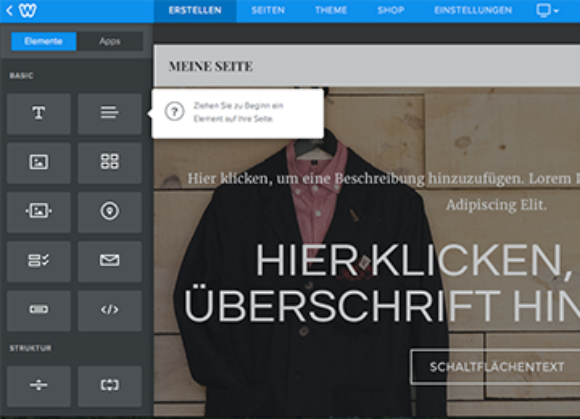Select the Text paragraph element icon
Viewport: 580px width, 419px height.
click(109, 113)
